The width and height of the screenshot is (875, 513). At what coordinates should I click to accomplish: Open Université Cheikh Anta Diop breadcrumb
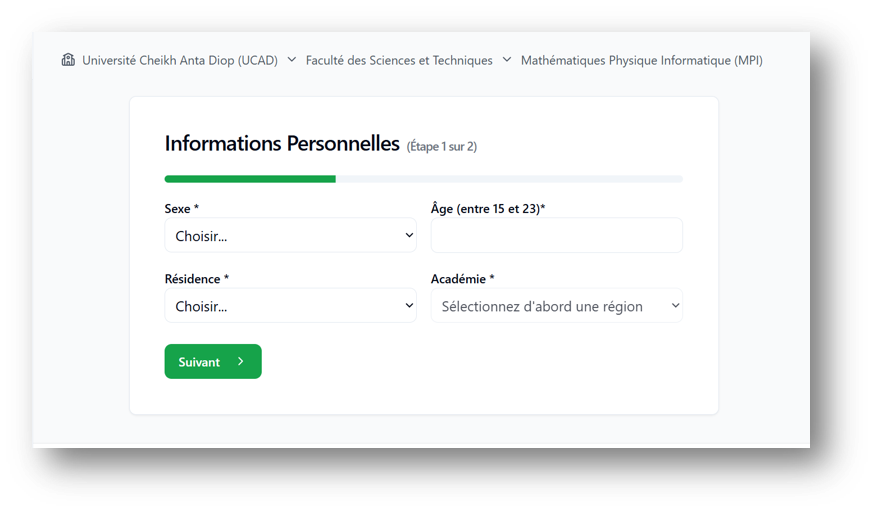[x=180, y=60]
